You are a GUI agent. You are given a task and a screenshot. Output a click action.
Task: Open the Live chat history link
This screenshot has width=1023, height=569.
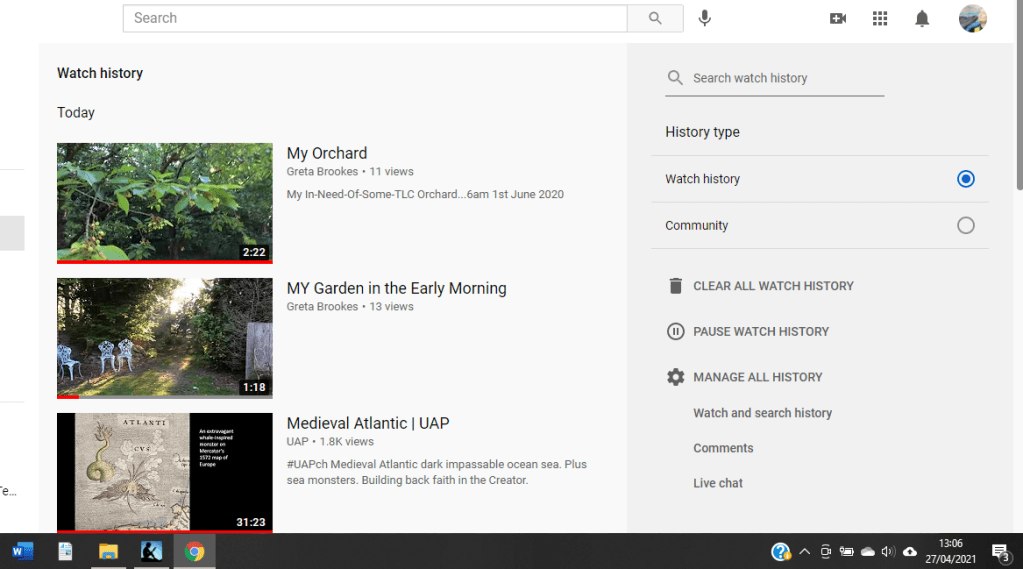[718, 483]
